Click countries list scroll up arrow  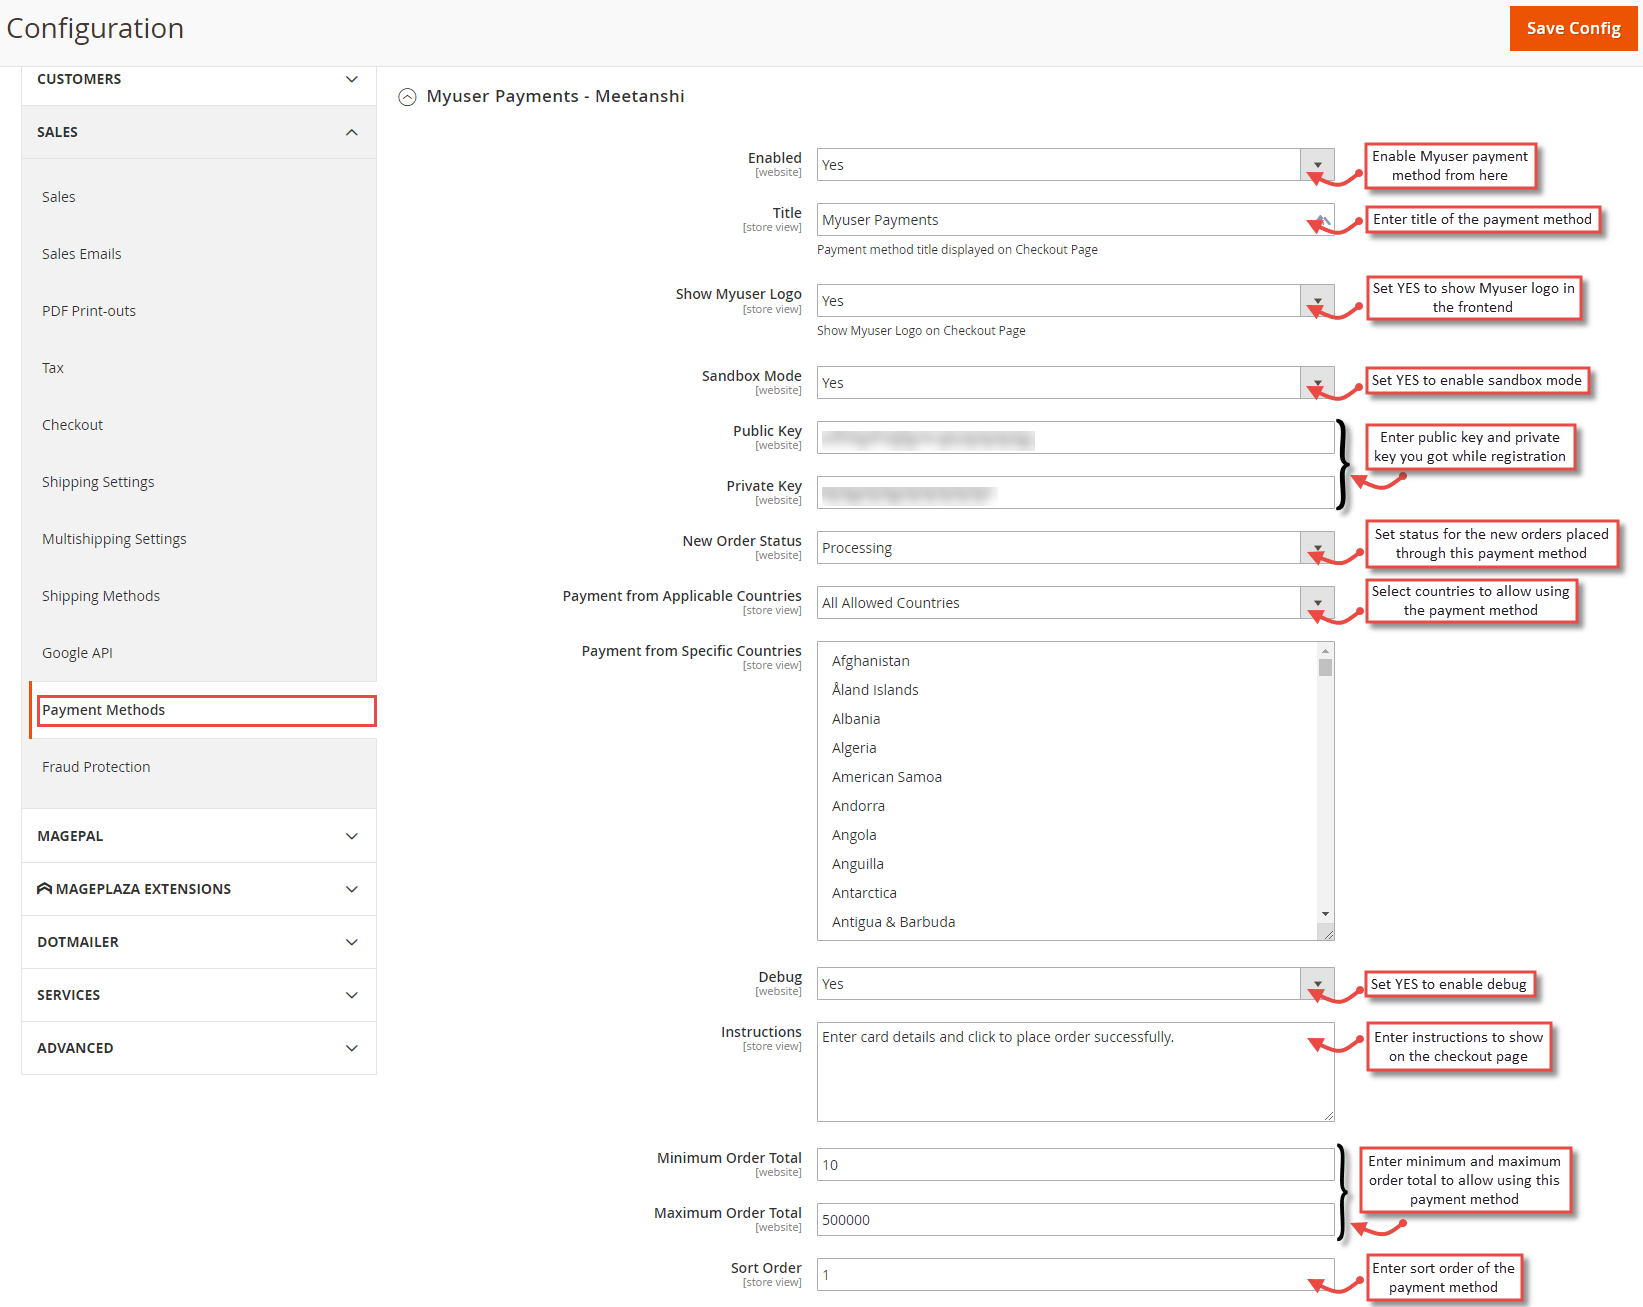1325,651
